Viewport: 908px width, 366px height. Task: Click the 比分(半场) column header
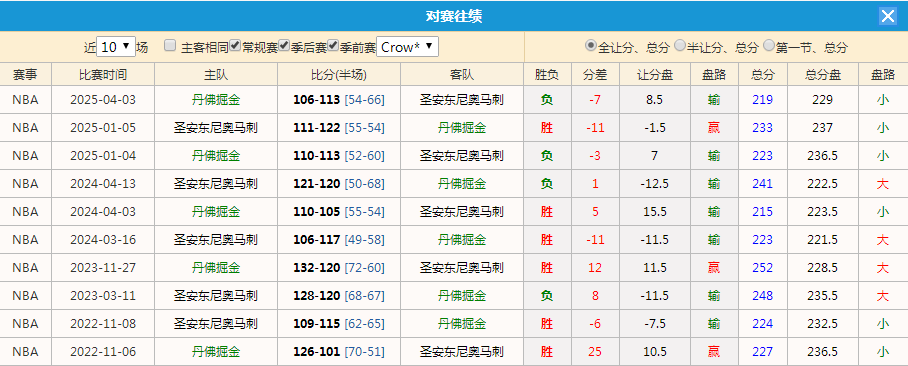339,74
